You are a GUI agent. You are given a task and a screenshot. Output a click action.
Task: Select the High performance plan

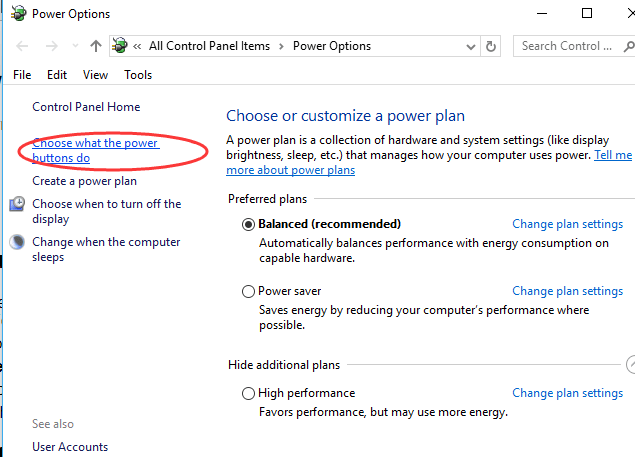click(249, 394)
